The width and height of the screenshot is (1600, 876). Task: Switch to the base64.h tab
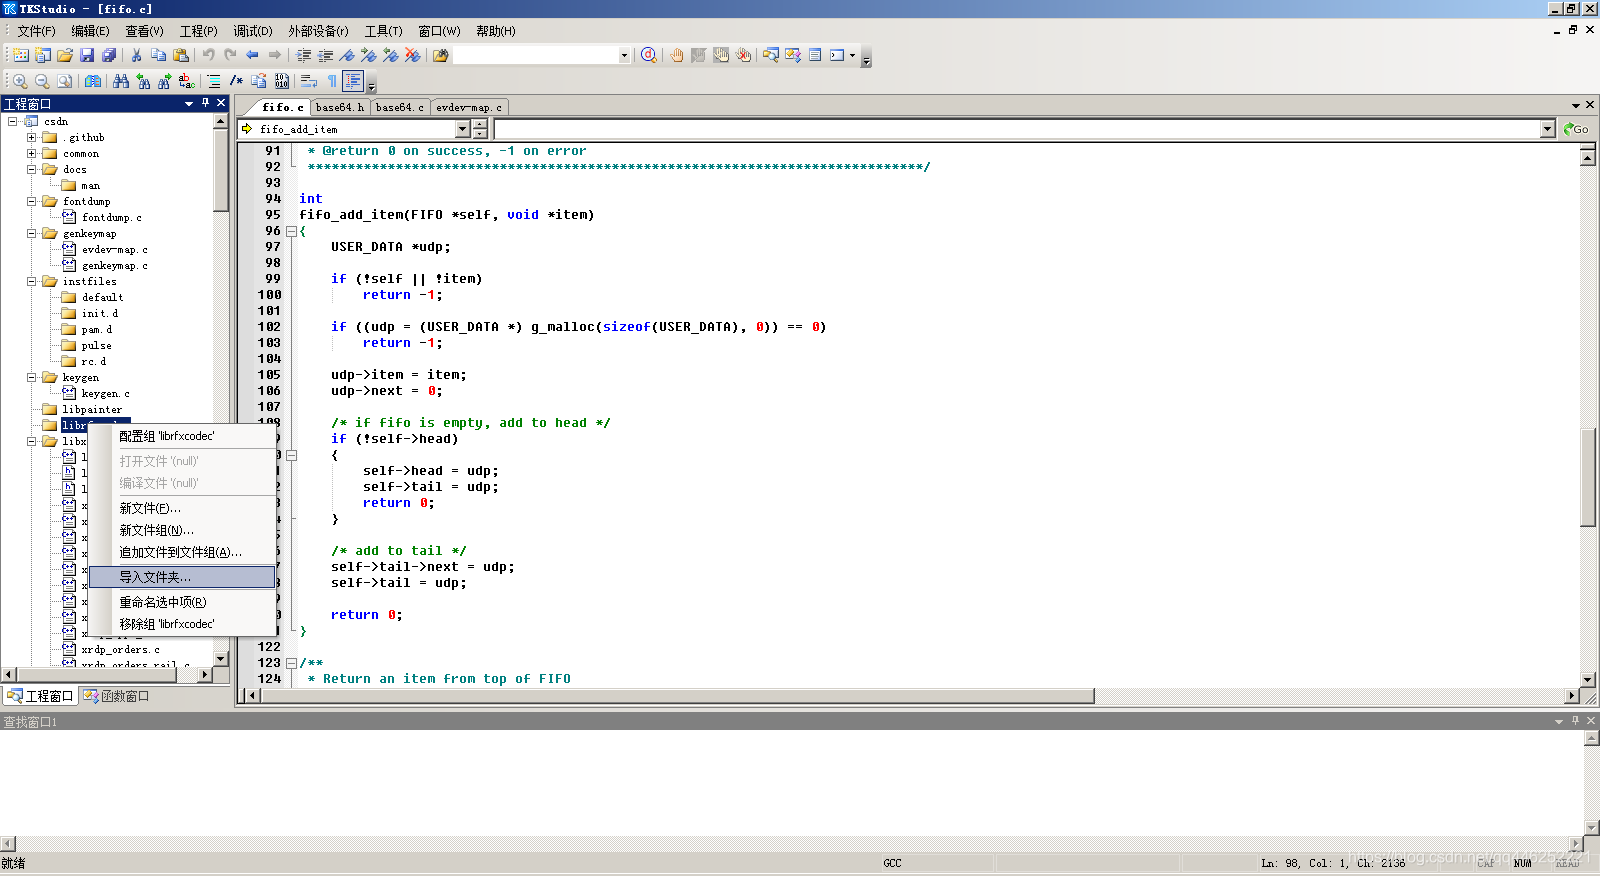click(339, 107)
